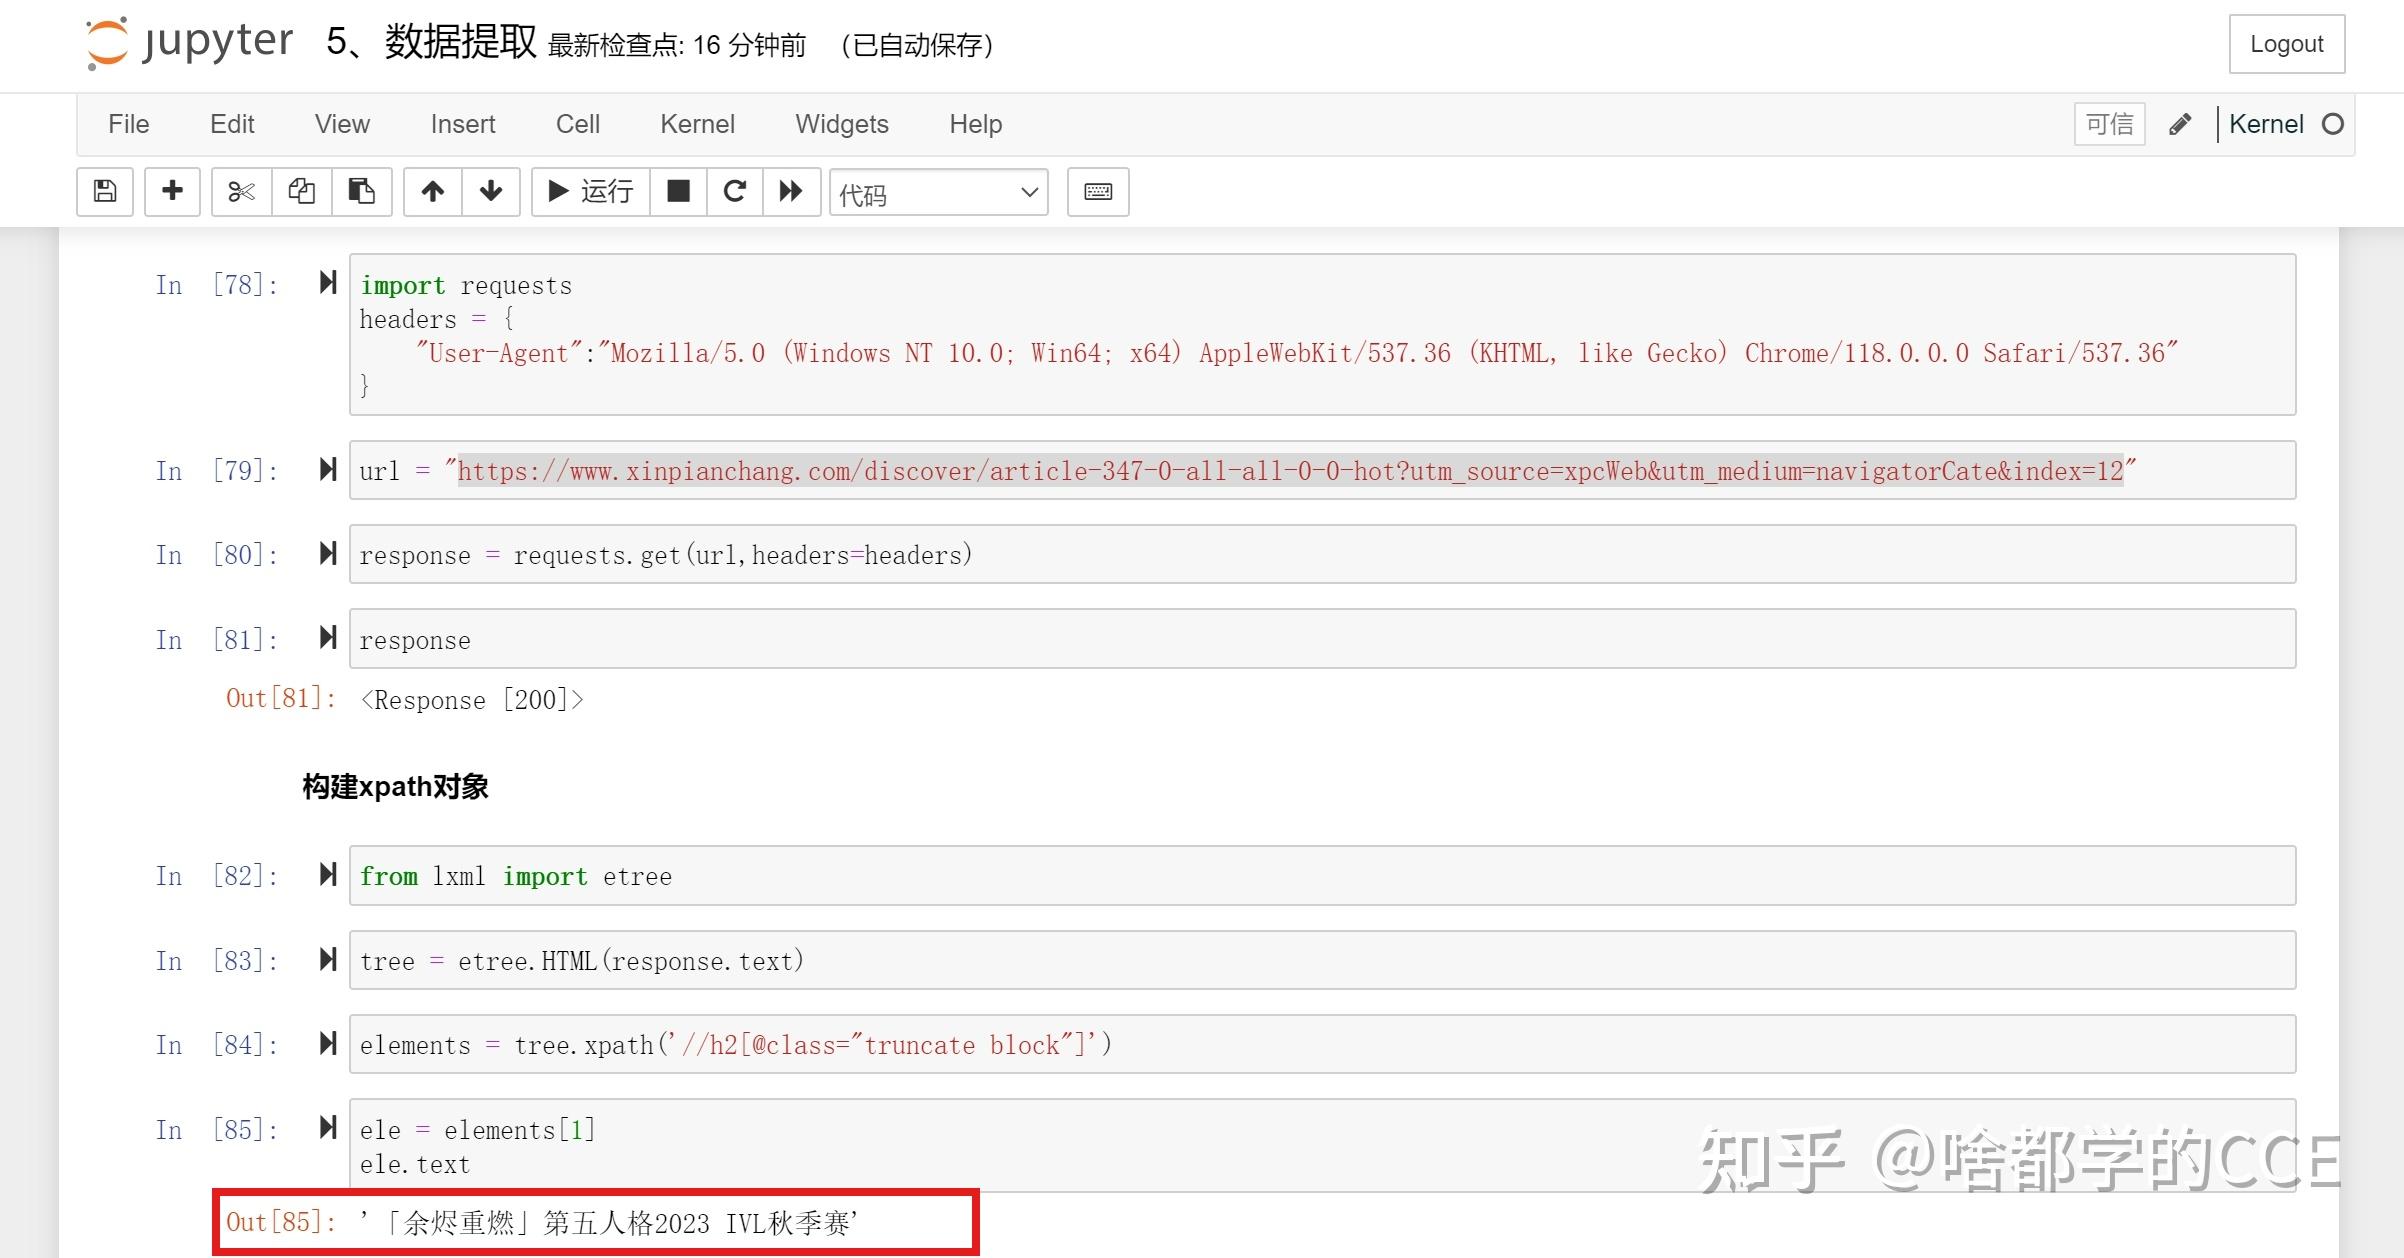The width and height of the screenshot is (2404, 1258).
Task: Click the Logout button
Action: pyautogui.click(x=2287, y=44)
